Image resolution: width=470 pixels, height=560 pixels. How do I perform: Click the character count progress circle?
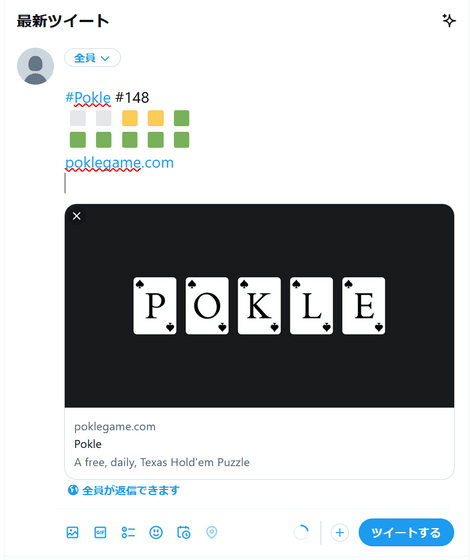tap(301, 532)
